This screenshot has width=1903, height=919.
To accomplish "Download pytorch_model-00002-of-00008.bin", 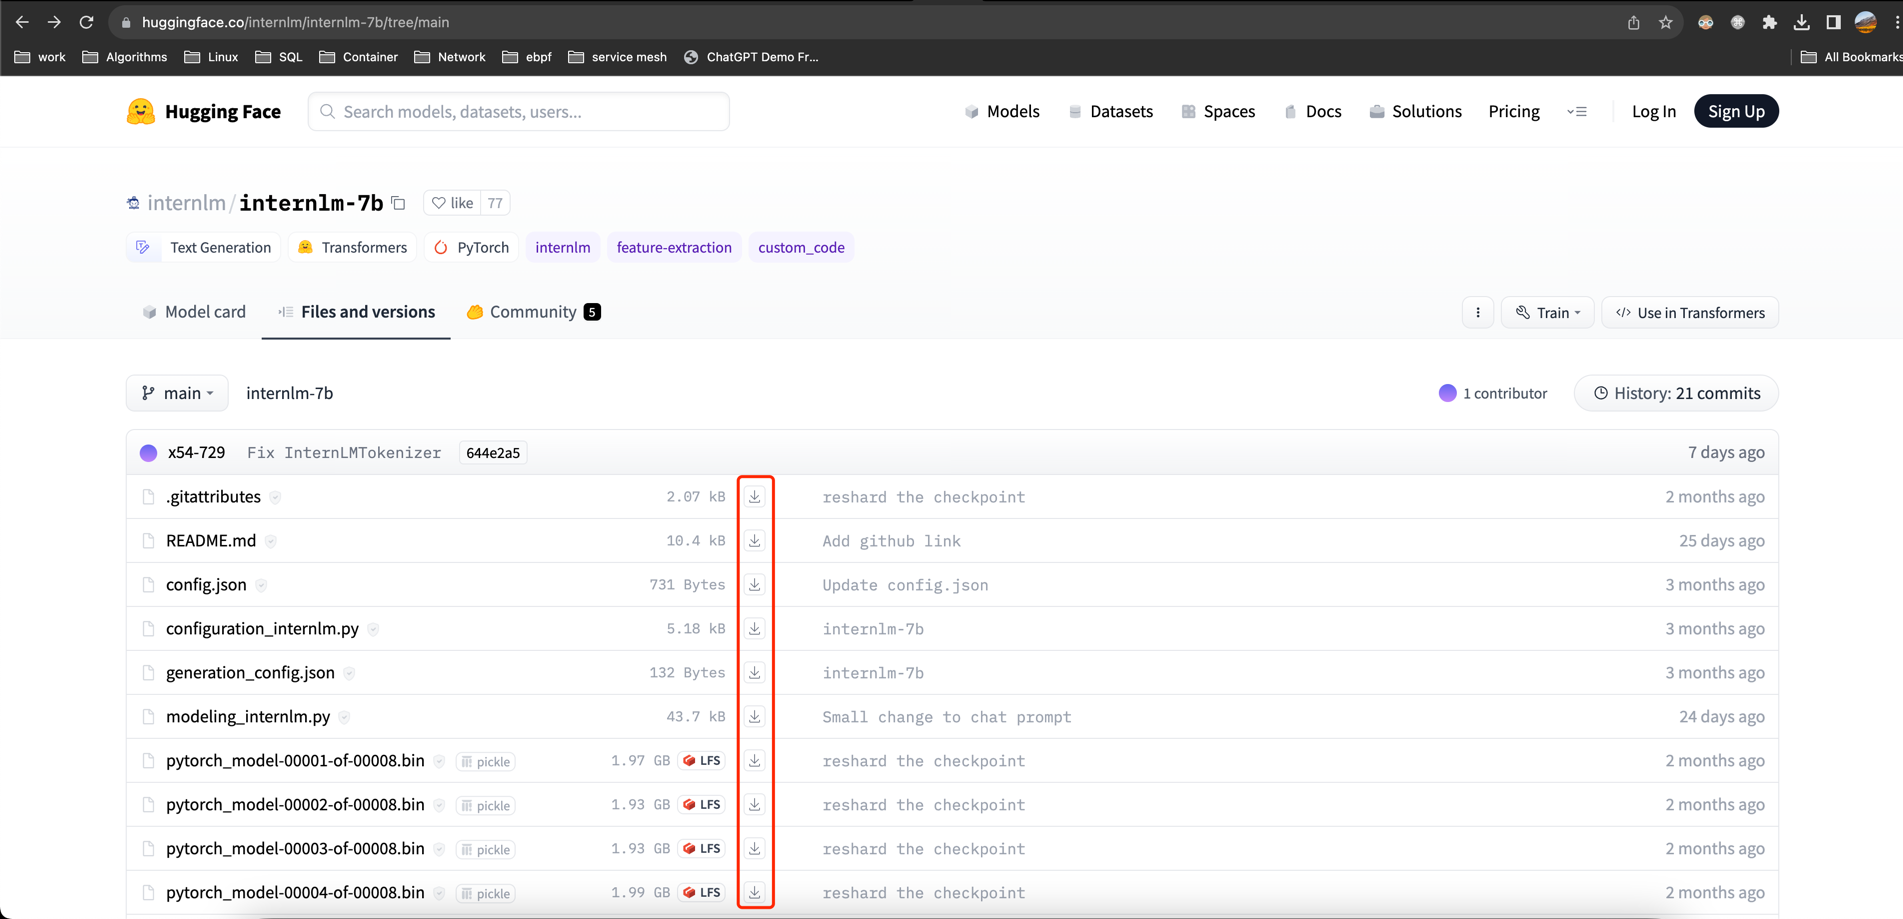I will (x=755, y=805).
